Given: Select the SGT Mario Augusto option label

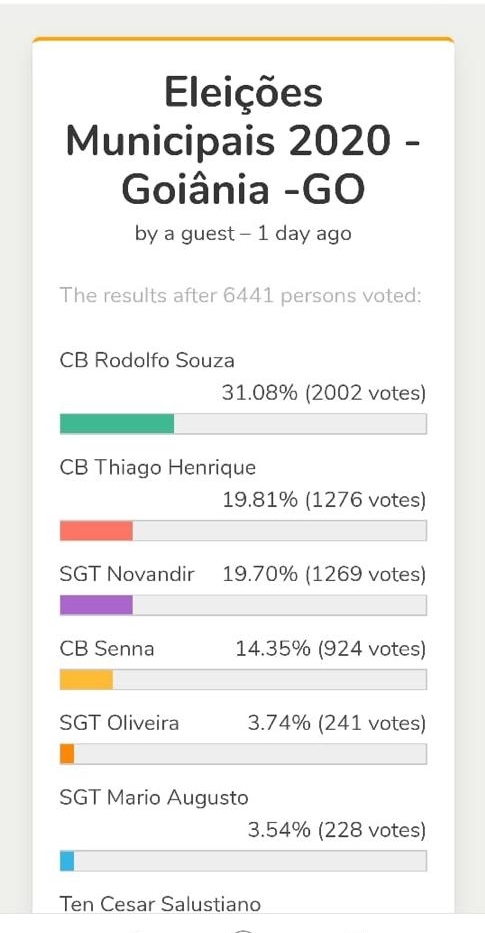Looking at the screenshot, I should click(154, 798).
